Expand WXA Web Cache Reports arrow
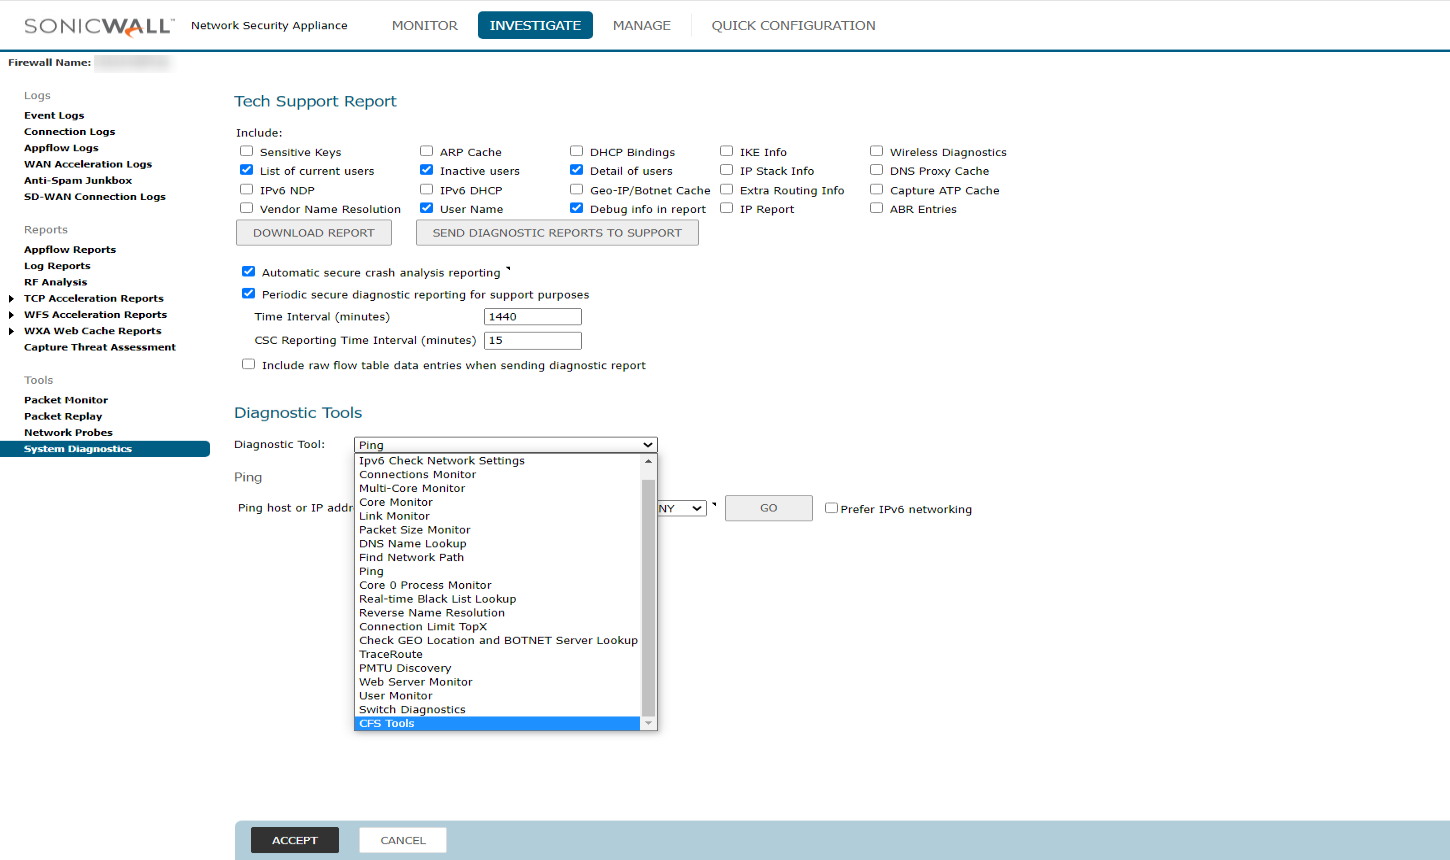Image resolution: width=1450 pixels, height=860 pixels. coord(11,331)
